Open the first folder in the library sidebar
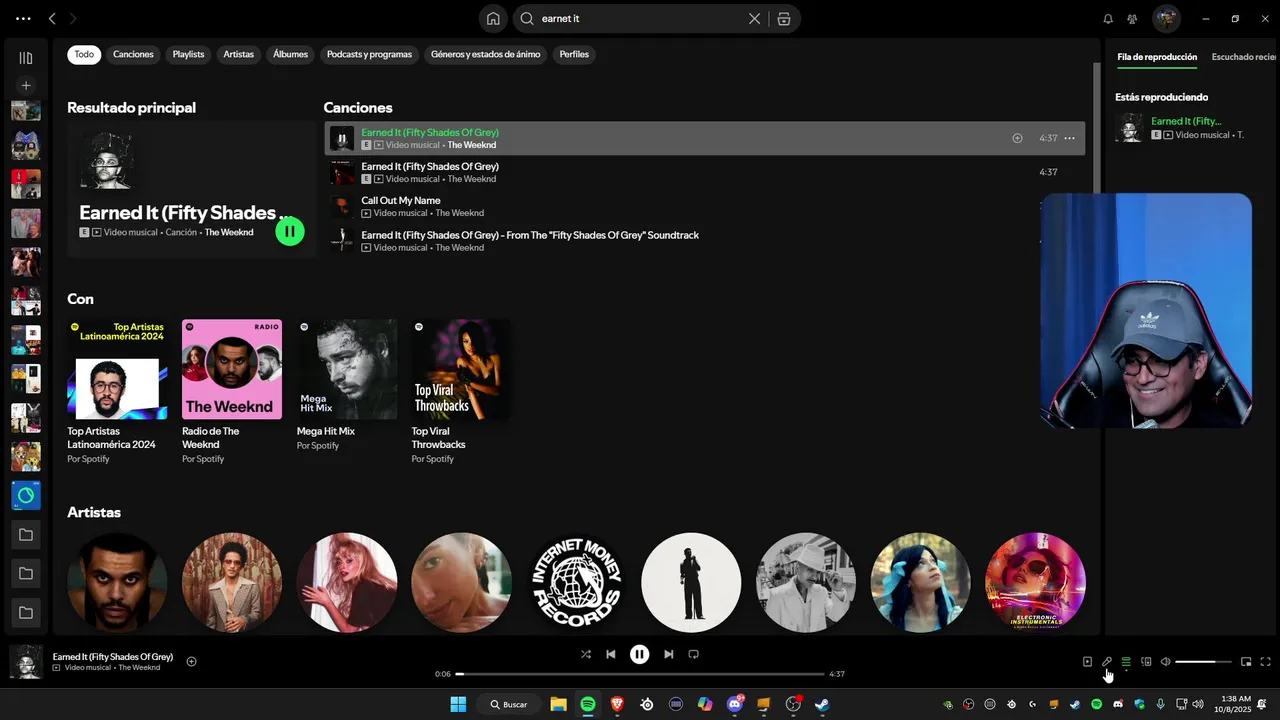1280x720 pixels. 26,535
